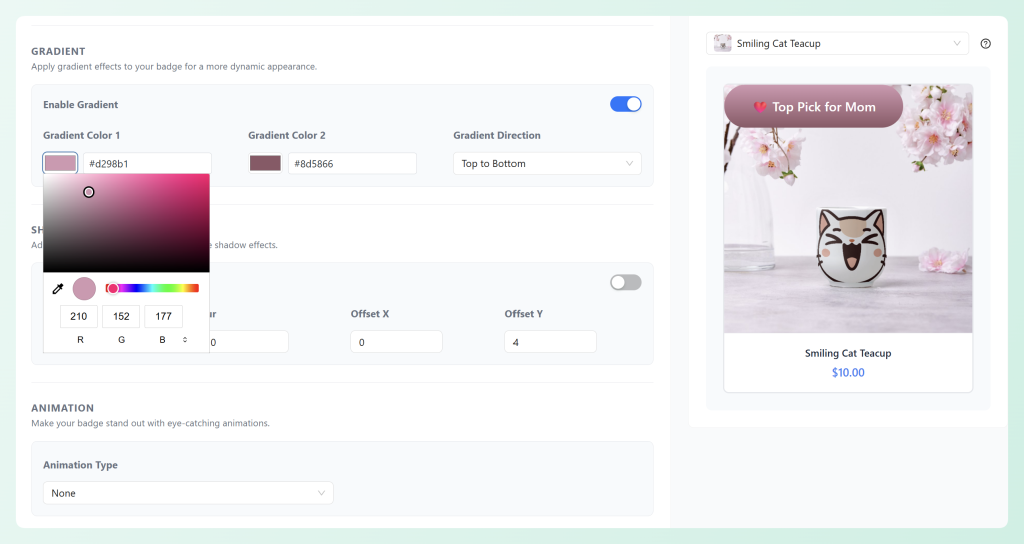
Task: Click the G value field 152
Action: [x=121, y=316]
